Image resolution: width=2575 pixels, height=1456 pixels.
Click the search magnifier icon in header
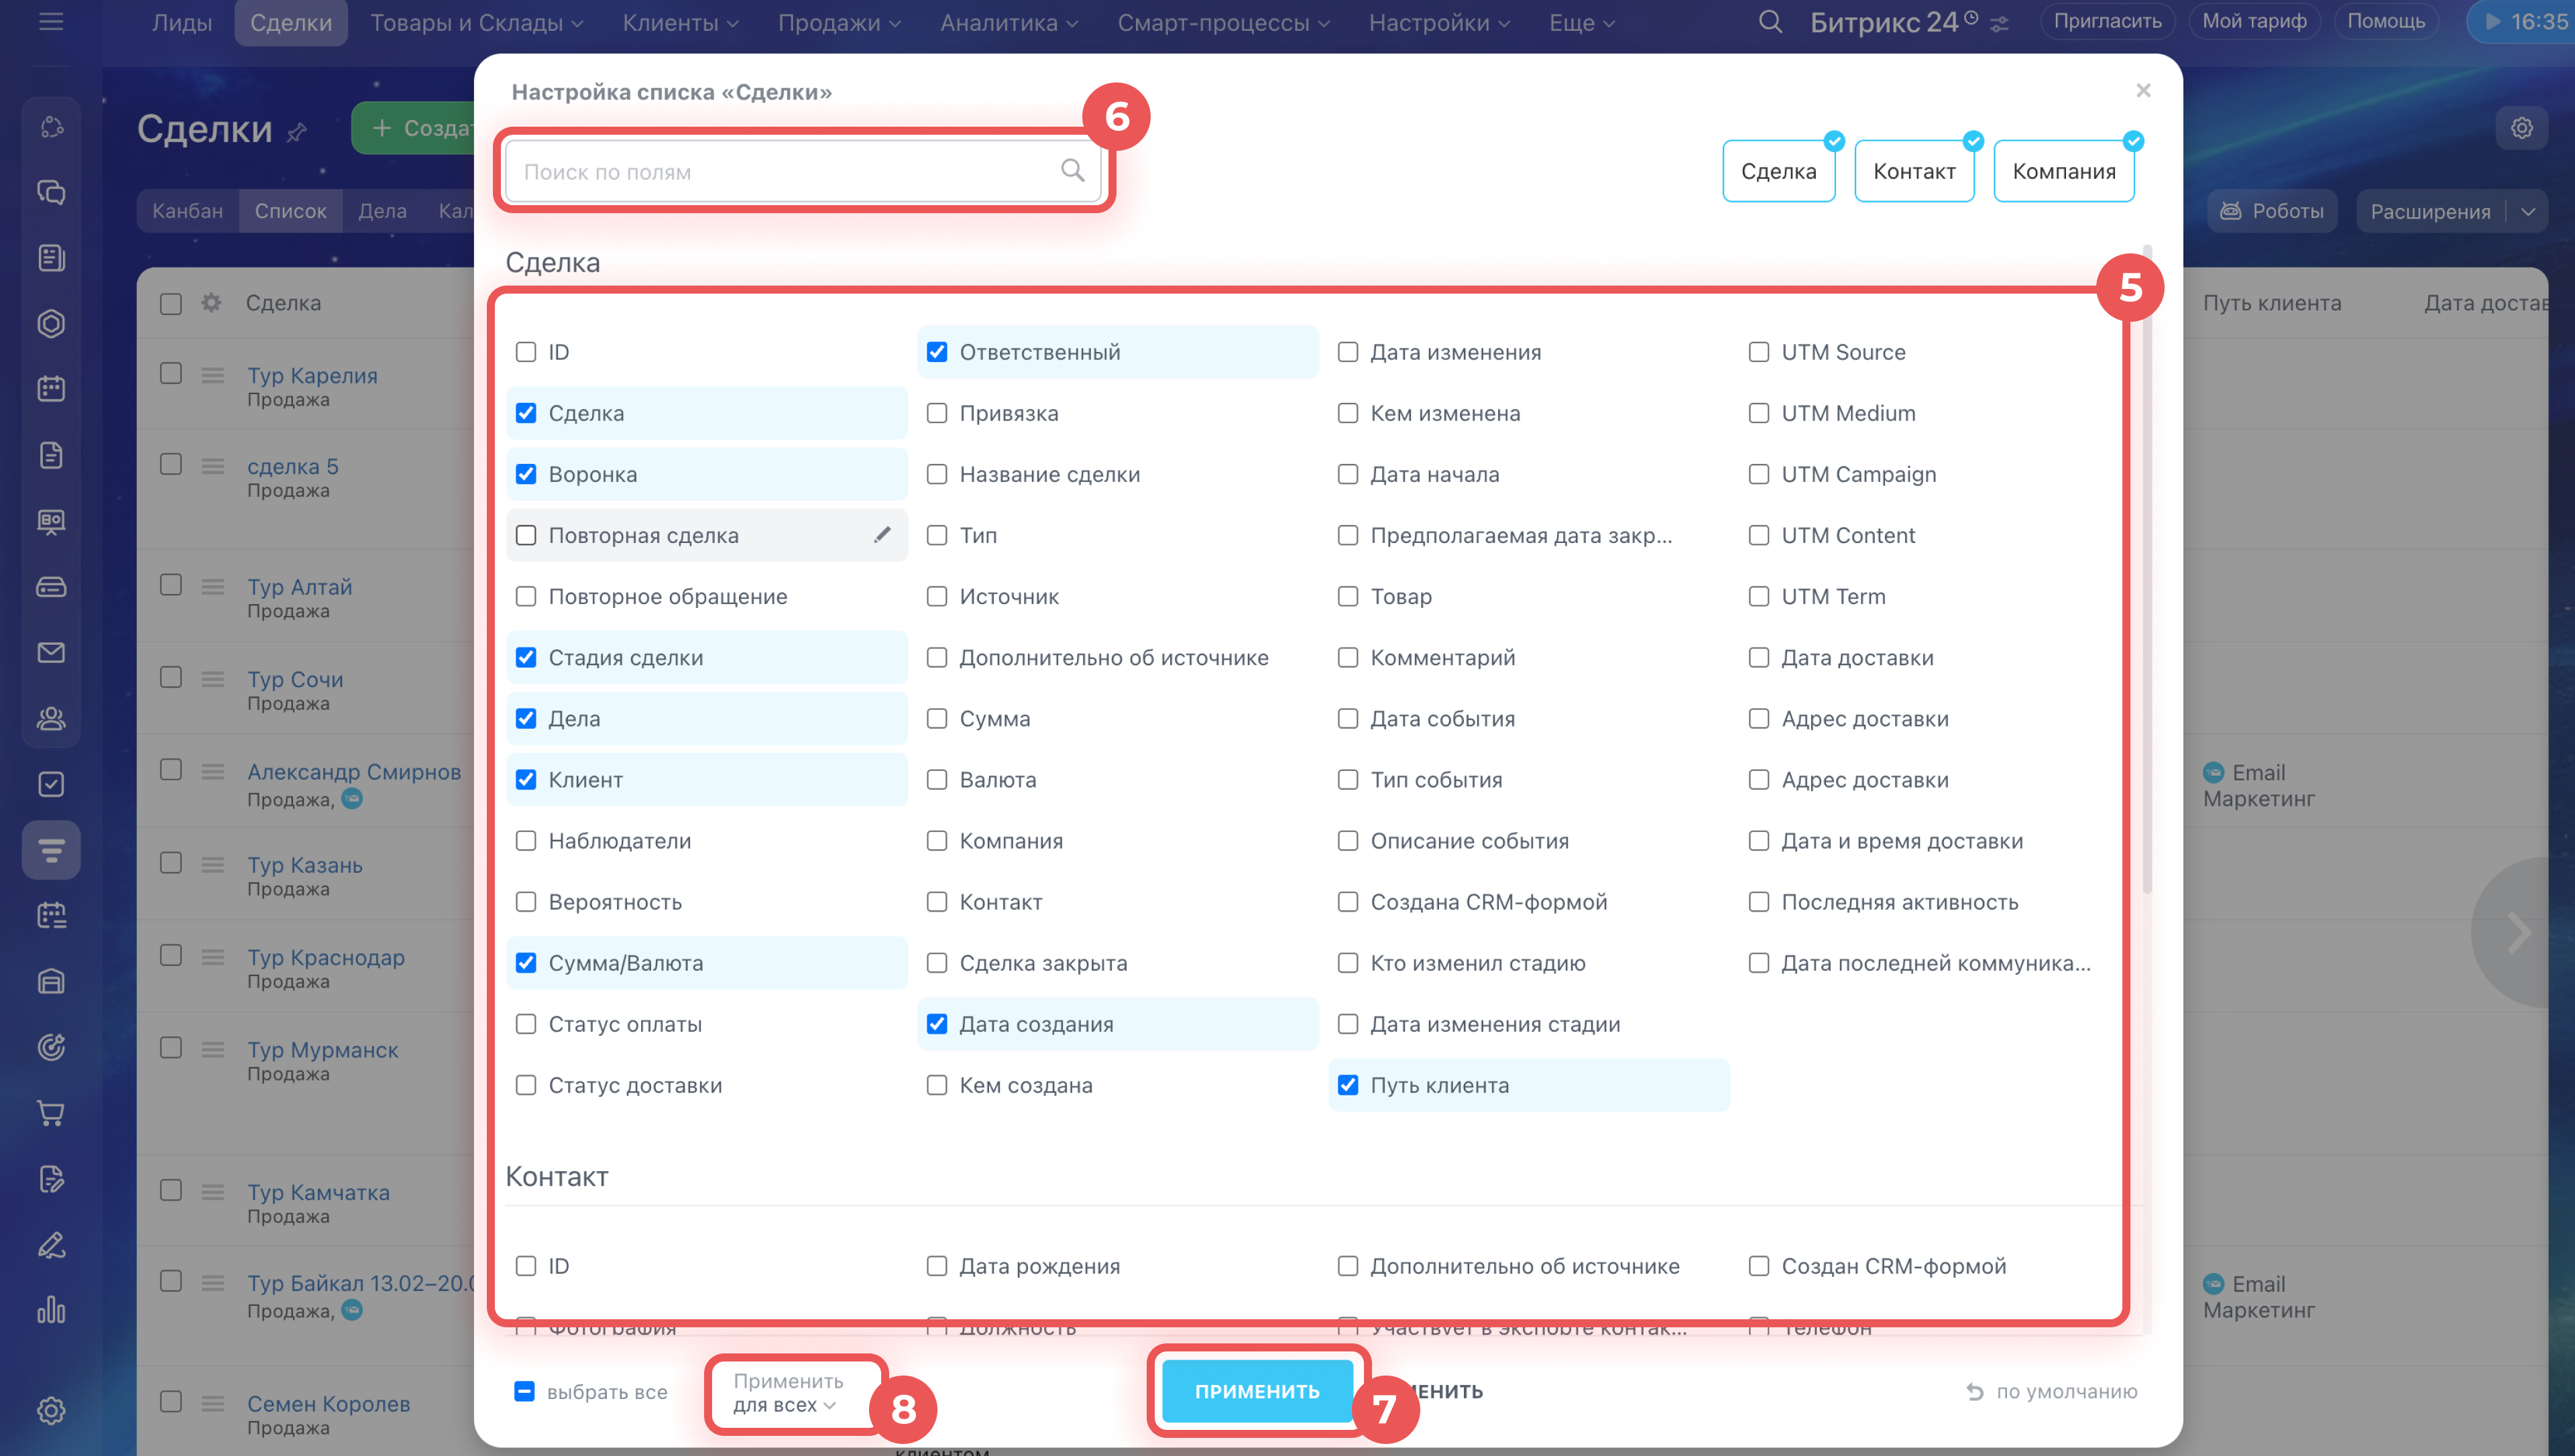point(1769,22)
